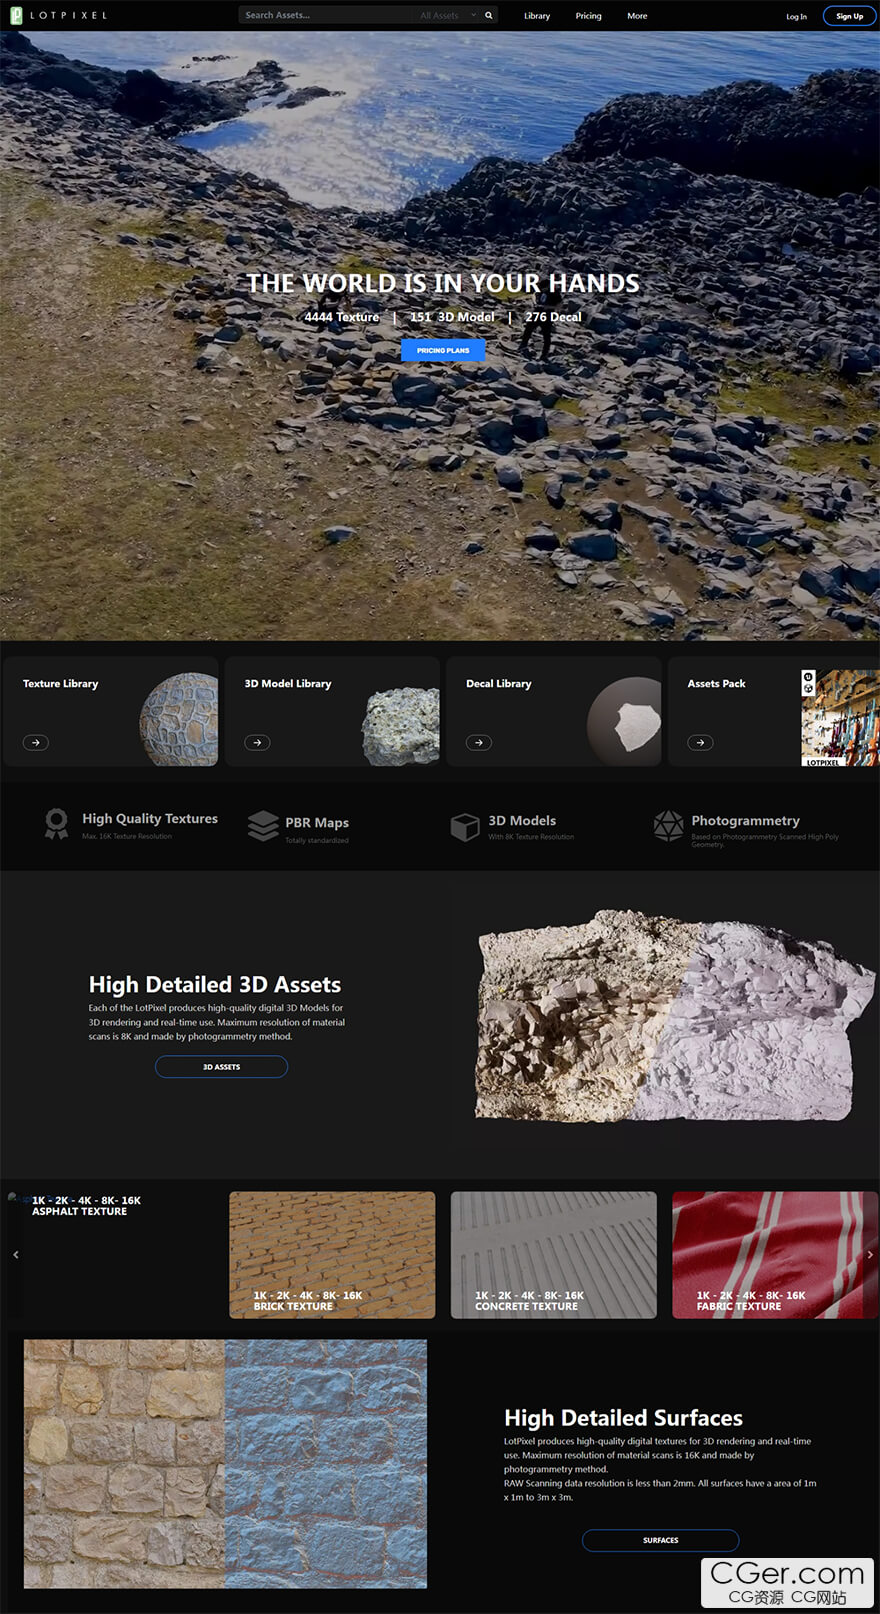Click the High Quality Textures ribbon icon
The width and height of the screenshot is (880, 1614).
[56, 823]
